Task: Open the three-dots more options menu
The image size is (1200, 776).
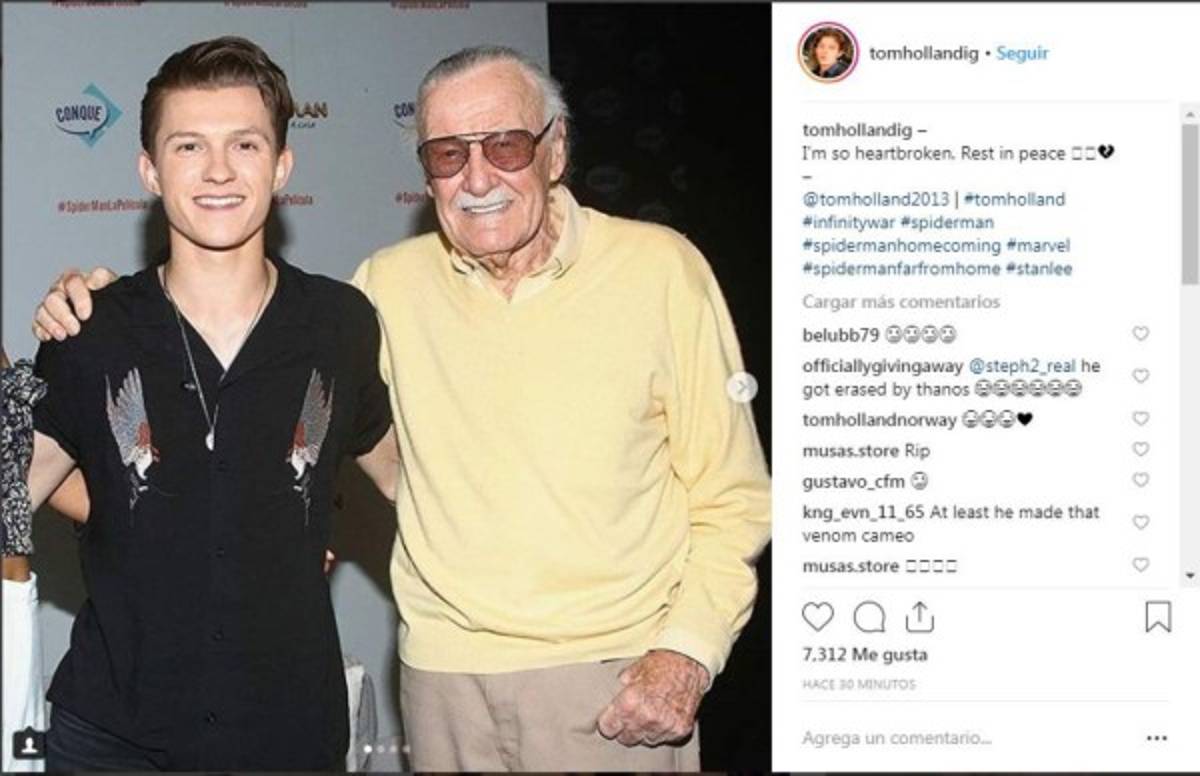Action: click(x=1157, y=739)
